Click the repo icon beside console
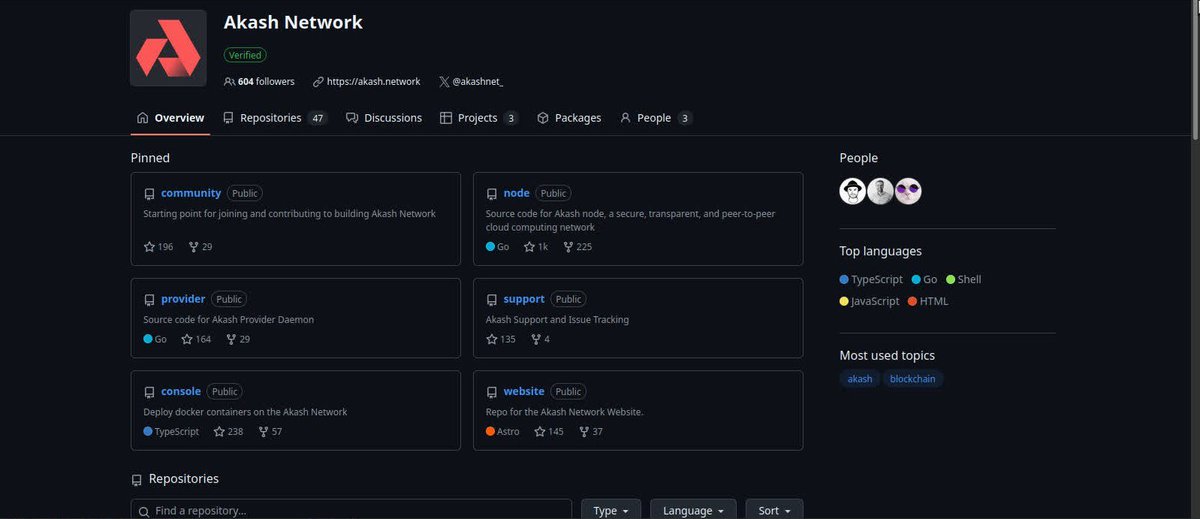The image size is (1200, 519). pos(149,393)
